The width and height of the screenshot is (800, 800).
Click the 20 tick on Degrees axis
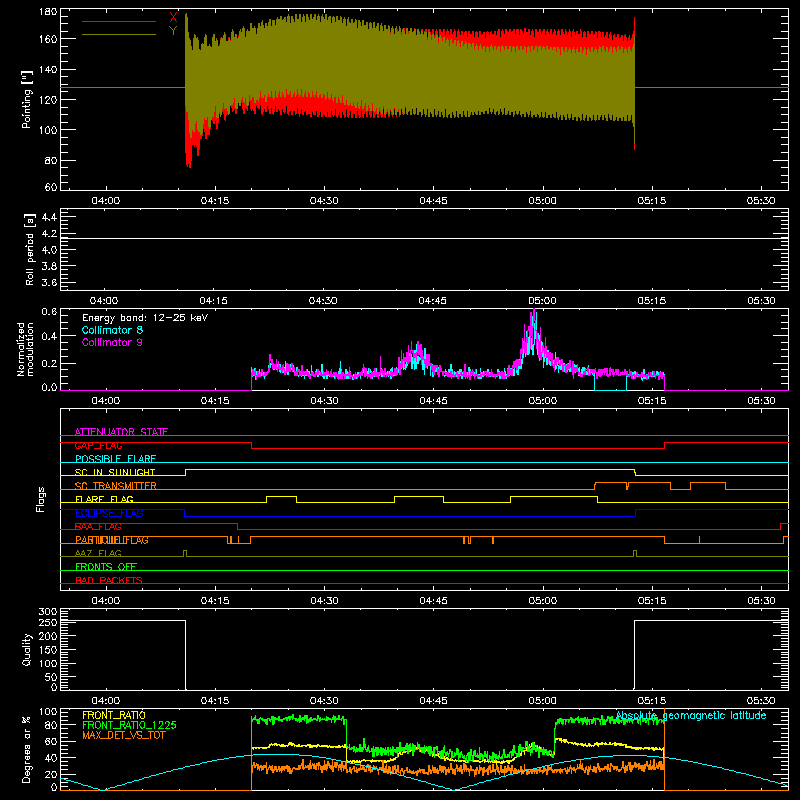[51, 774]
